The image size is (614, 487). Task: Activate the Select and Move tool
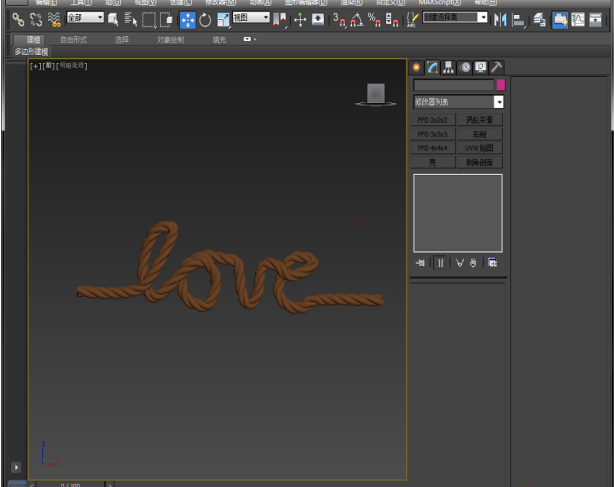188,20
